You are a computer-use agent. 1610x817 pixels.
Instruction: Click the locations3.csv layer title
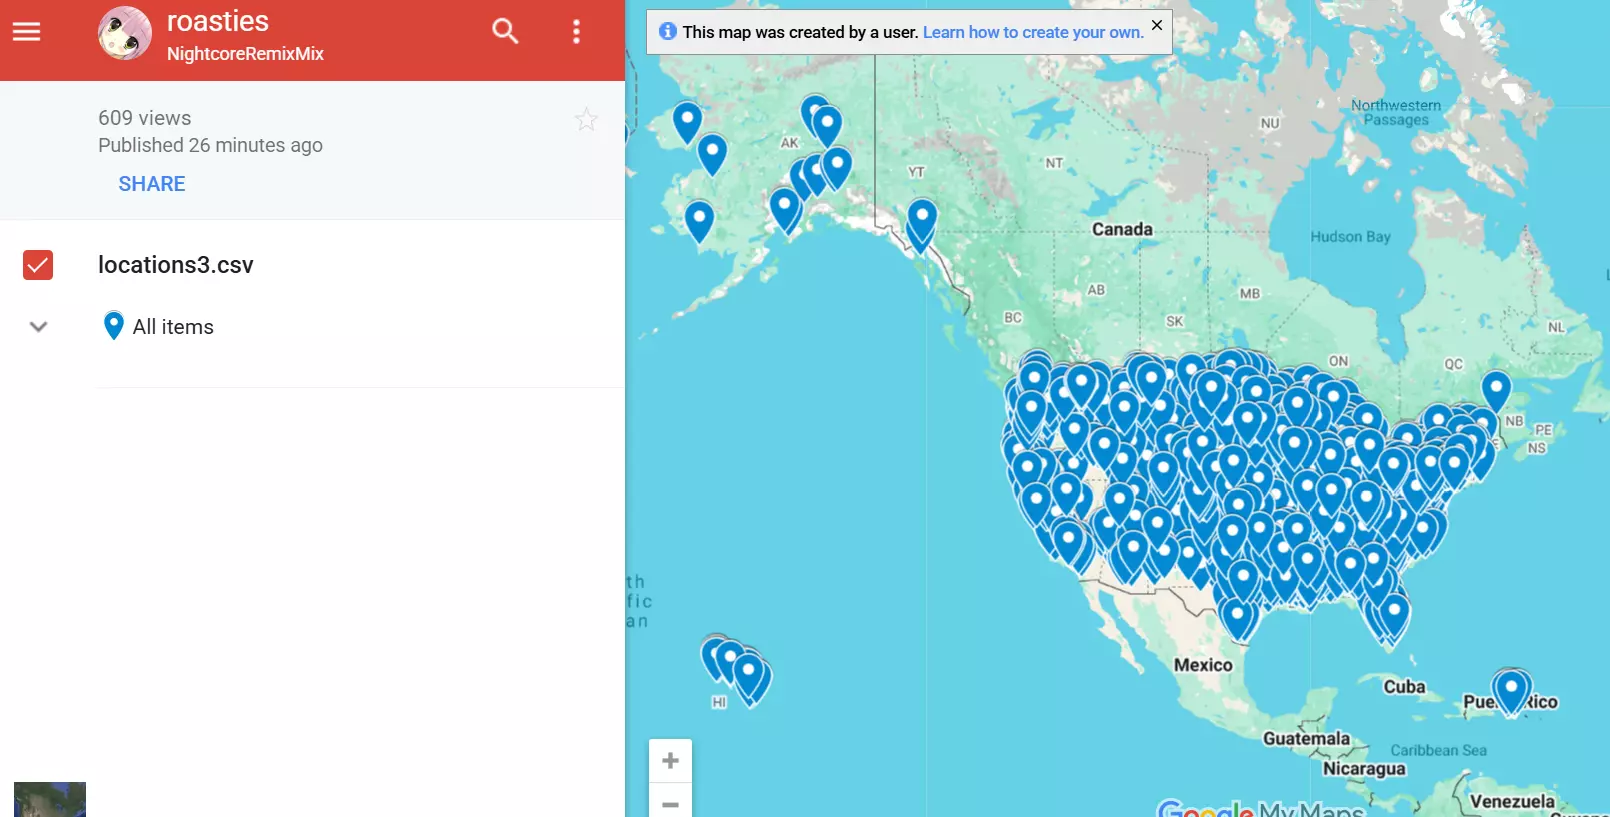pos(176,265)
